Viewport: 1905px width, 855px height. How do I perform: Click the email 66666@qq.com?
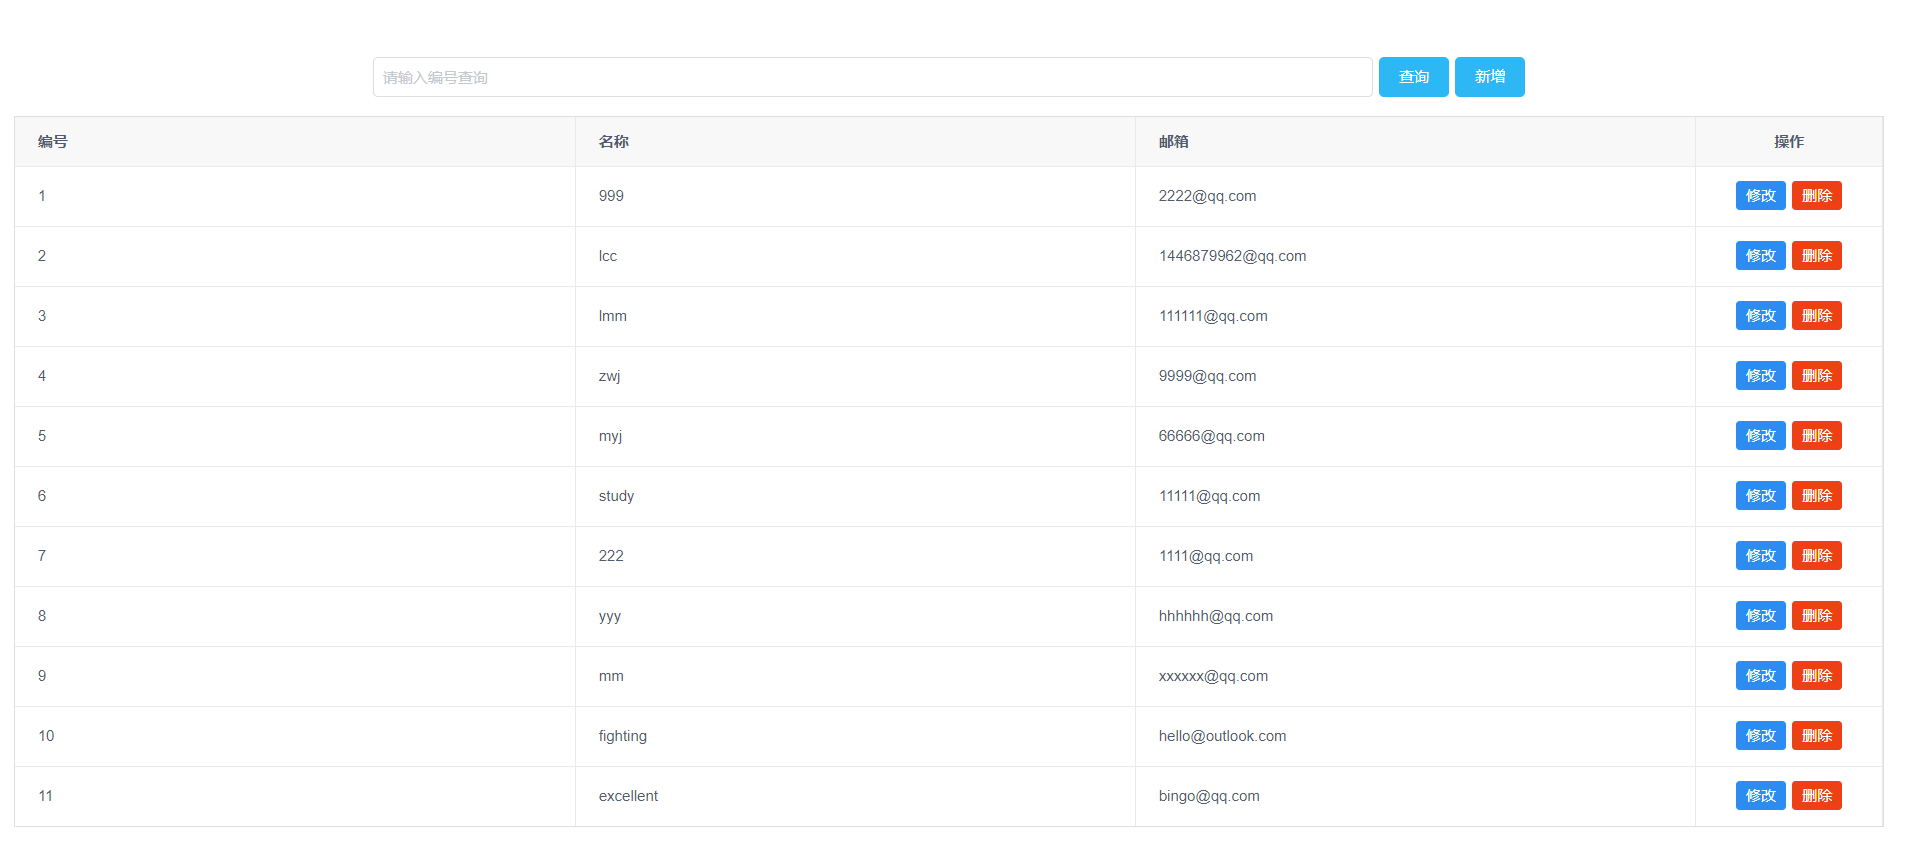[1211, 436]
